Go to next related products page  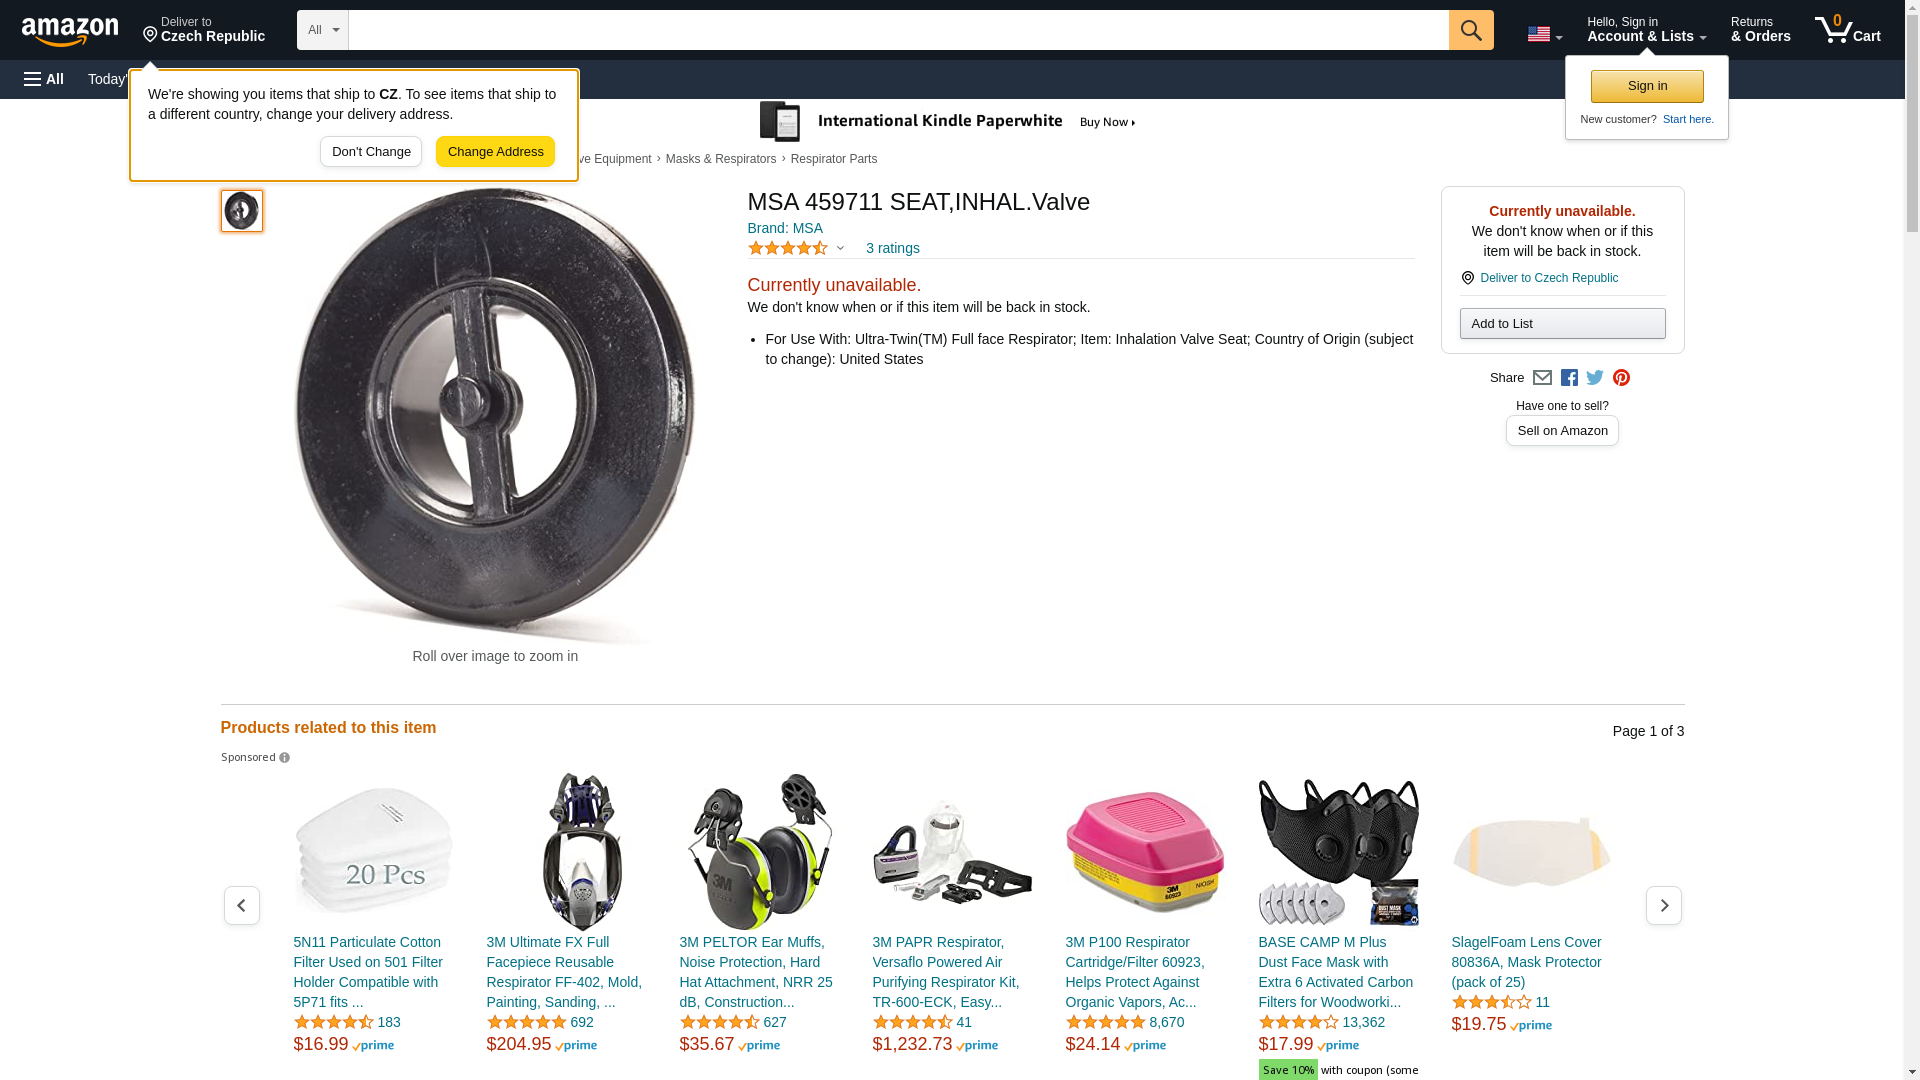[1663, 905]
